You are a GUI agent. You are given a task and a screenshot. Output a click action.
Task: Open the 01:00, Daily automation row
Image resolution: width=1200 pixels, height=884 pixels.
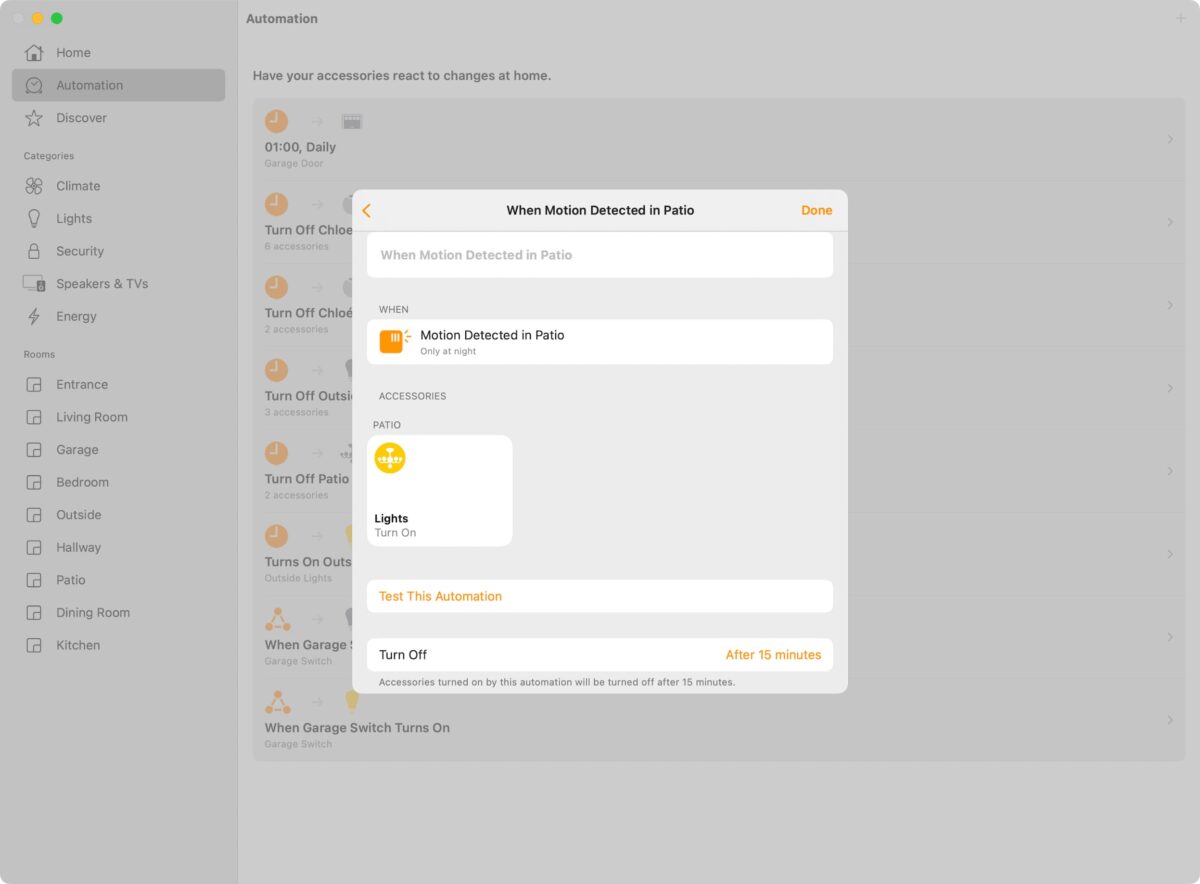coord(719,139)
